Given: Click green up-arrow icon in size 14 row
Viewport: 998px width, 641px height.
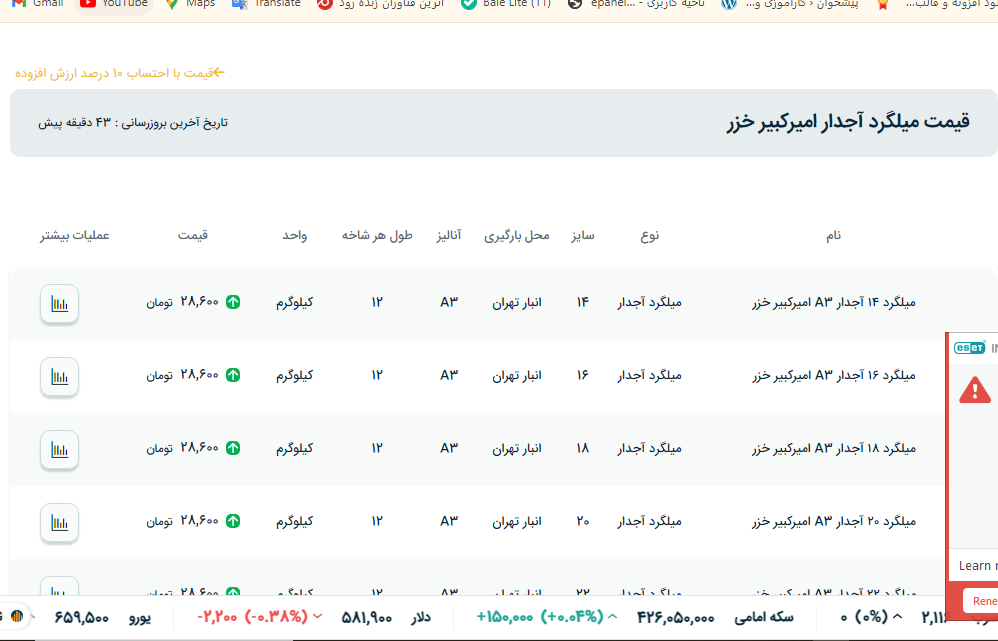Looking at the screenshot, I should coord(233,302).
